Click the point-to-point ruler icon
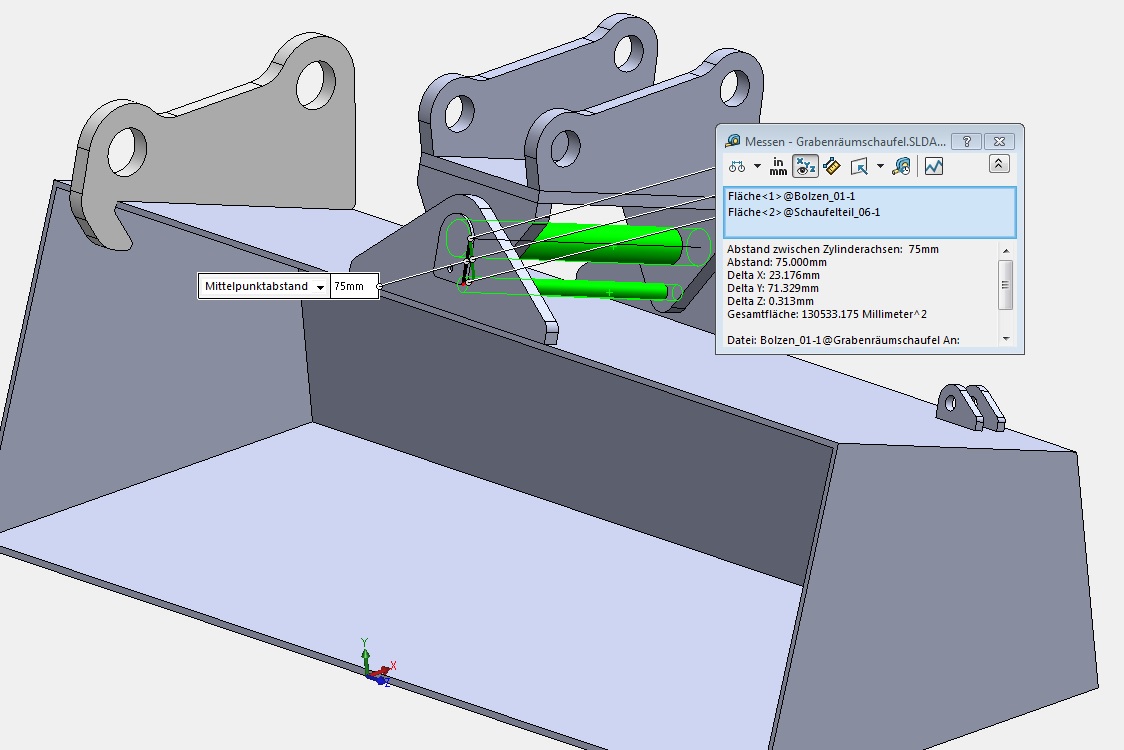 (x=831, y=167)
